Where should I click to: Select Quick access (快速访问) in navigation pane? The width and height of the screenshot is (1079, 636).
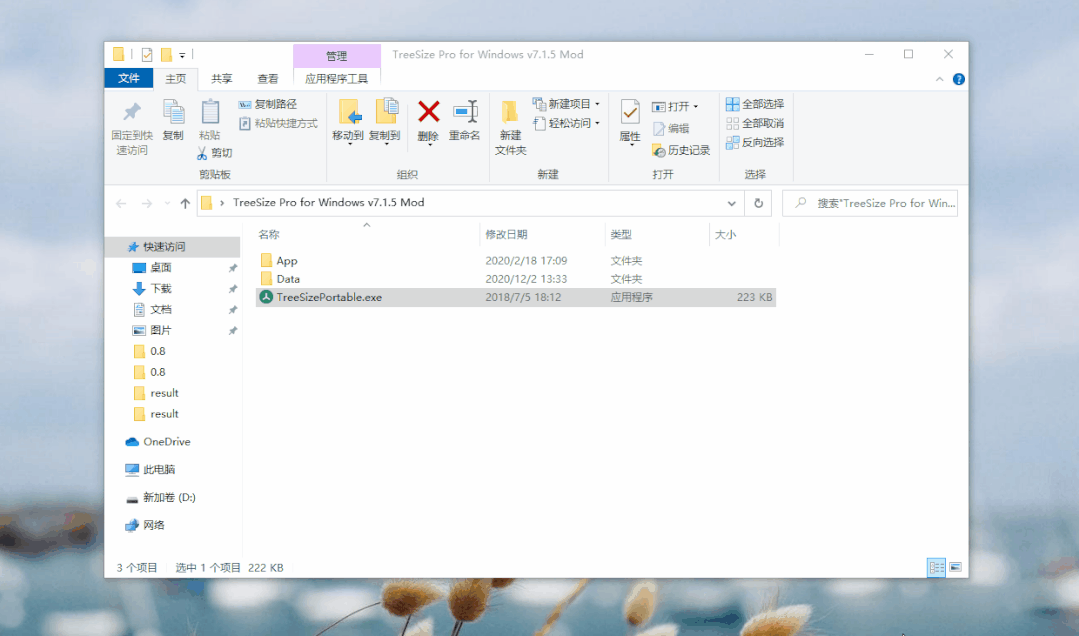click(173, 246)
